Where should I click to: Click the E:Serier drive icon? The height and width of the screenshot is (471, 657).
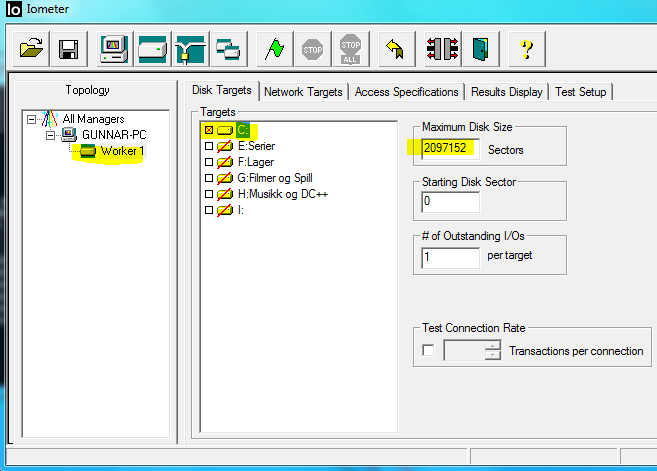click(225, 146)
